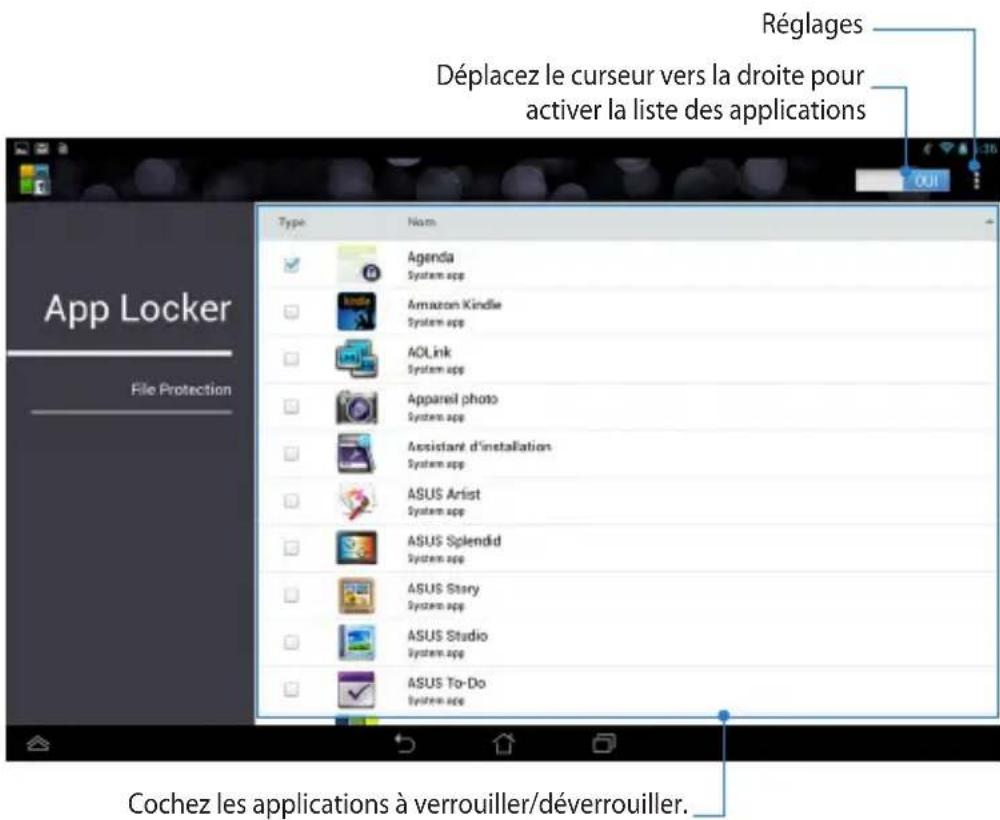
Task: Select the Assistant d'installation name
Action: [x=479, y=446]
